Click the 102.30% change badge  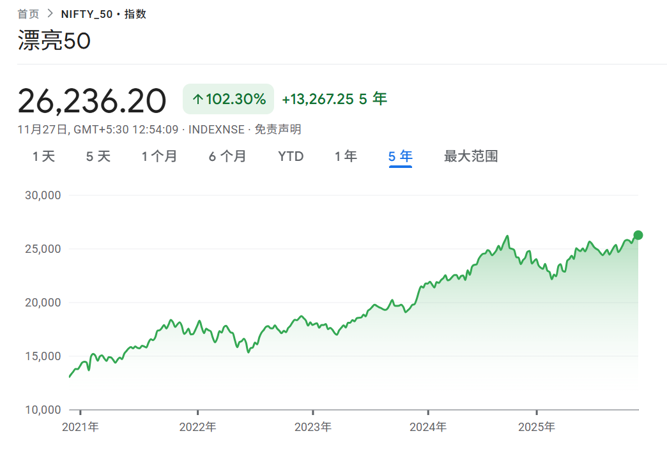click(x=227, y=99)
